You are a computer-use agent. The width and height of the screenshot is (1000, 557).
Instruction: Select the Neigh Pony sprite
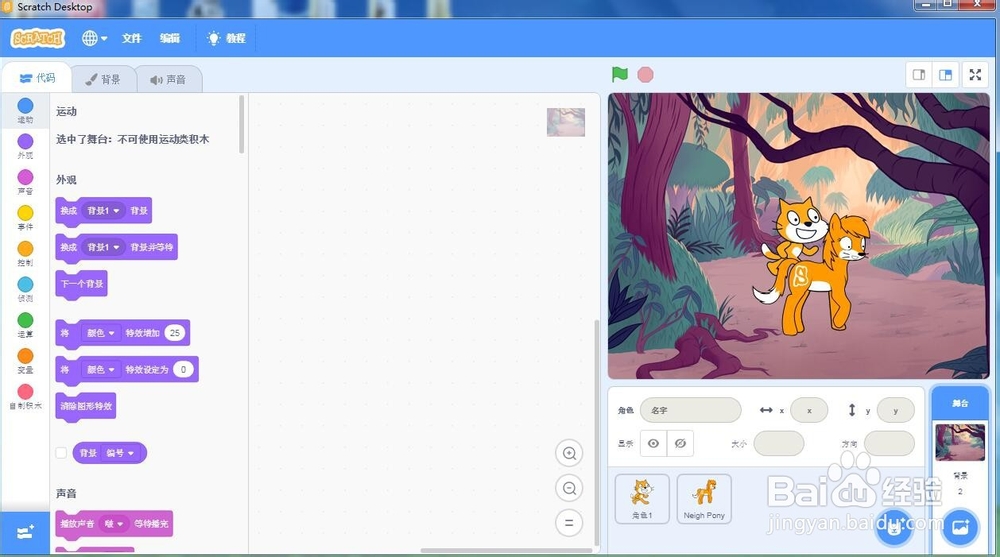704,499
